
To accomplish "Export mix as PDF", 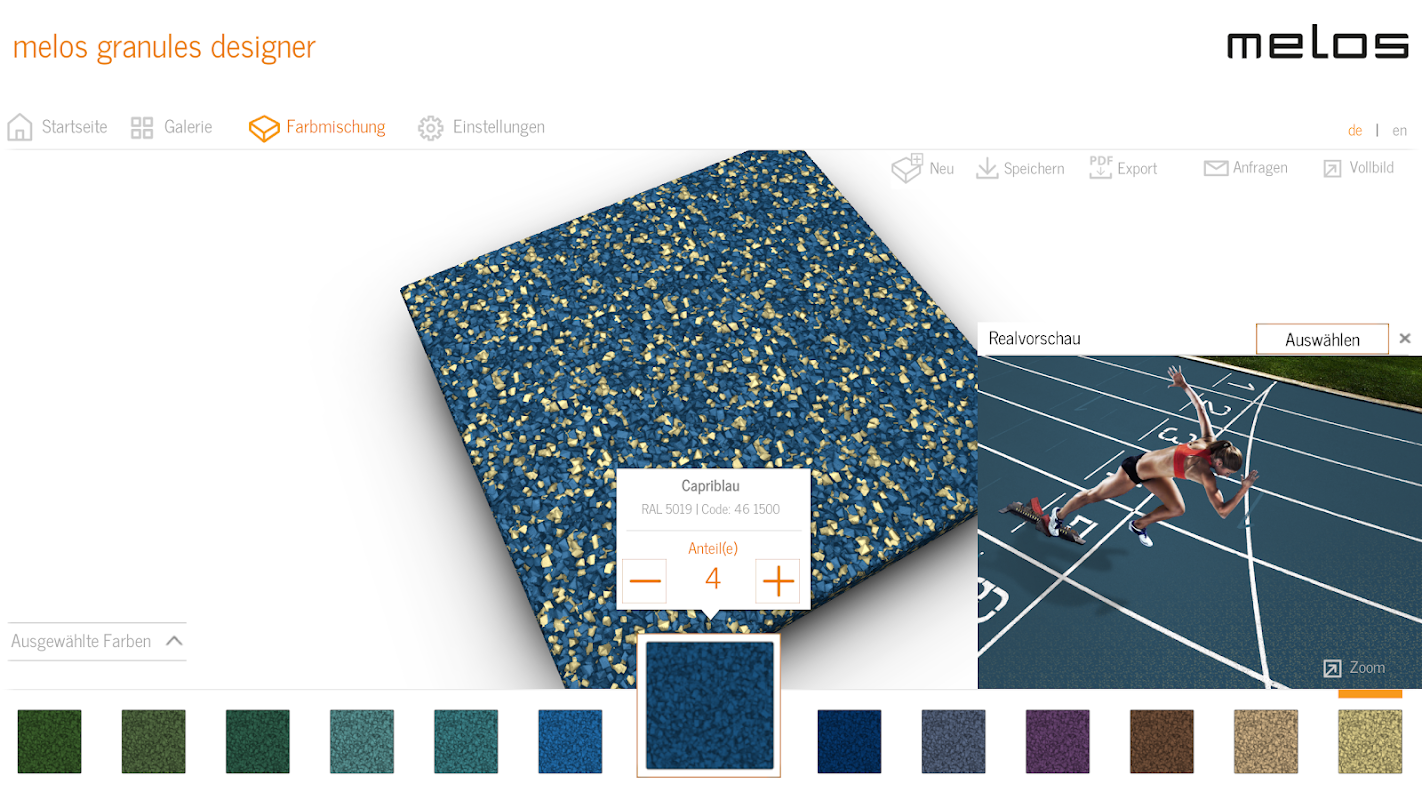I will click(x=1101, y=167).
